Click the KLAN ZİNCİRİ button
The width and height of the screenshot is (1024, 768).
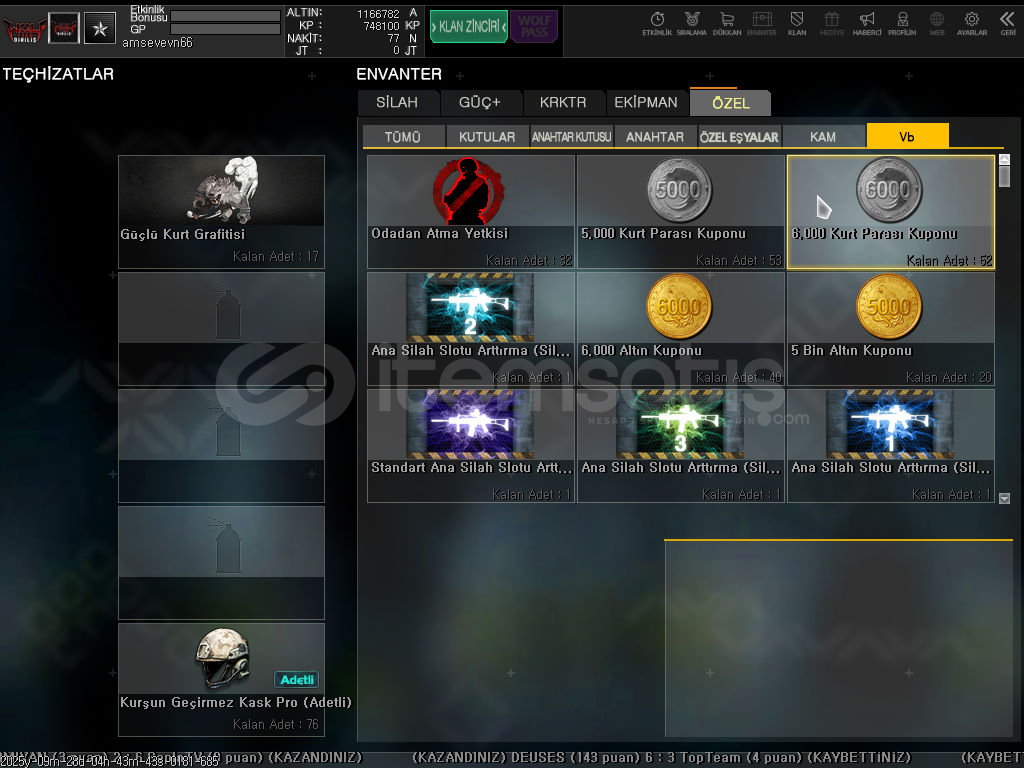tap(469, 27)
